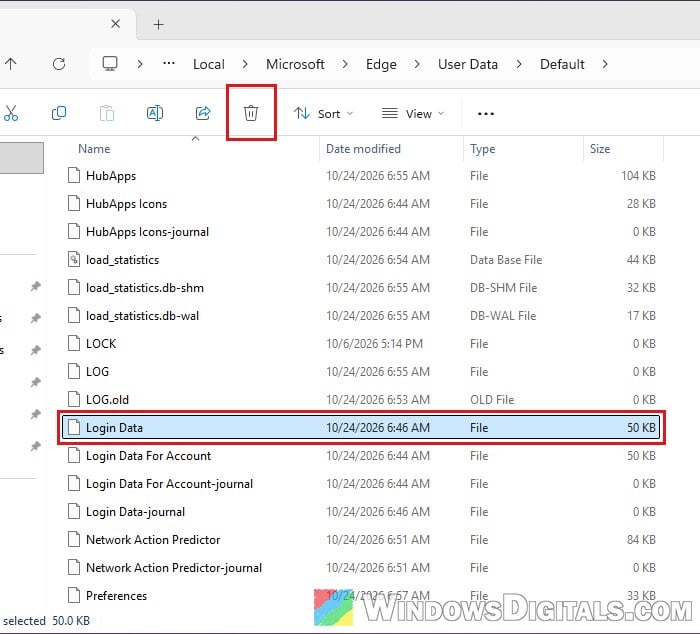Click the Default breadcrumb segment
700x634 pixels.
point(562,64)
